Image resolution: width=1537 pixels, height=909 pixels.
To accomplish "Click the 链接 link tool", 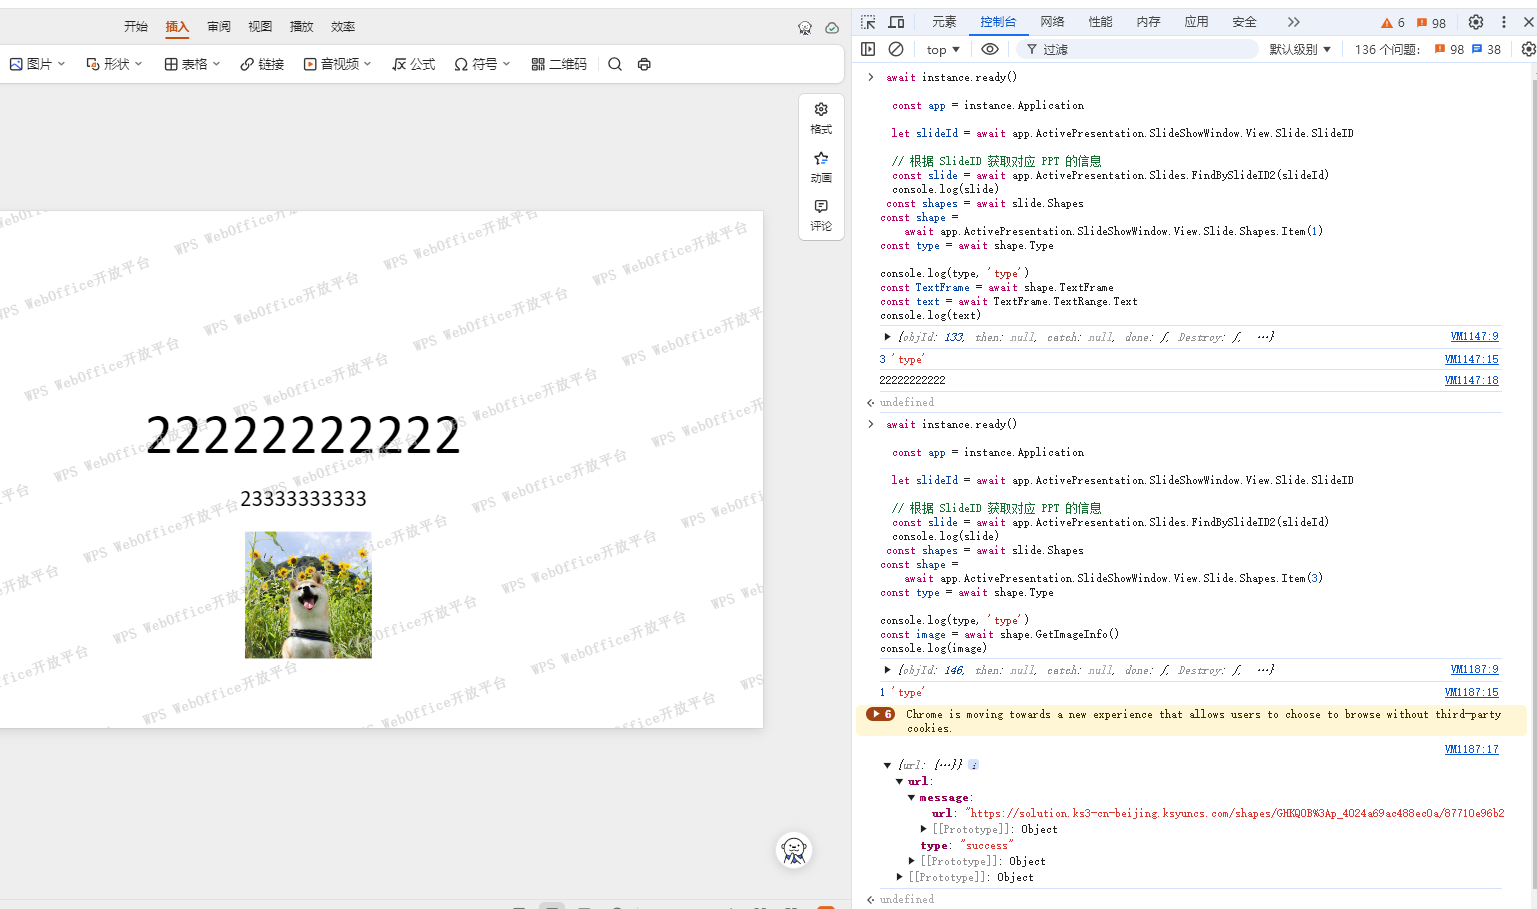I will pos(262,64).
